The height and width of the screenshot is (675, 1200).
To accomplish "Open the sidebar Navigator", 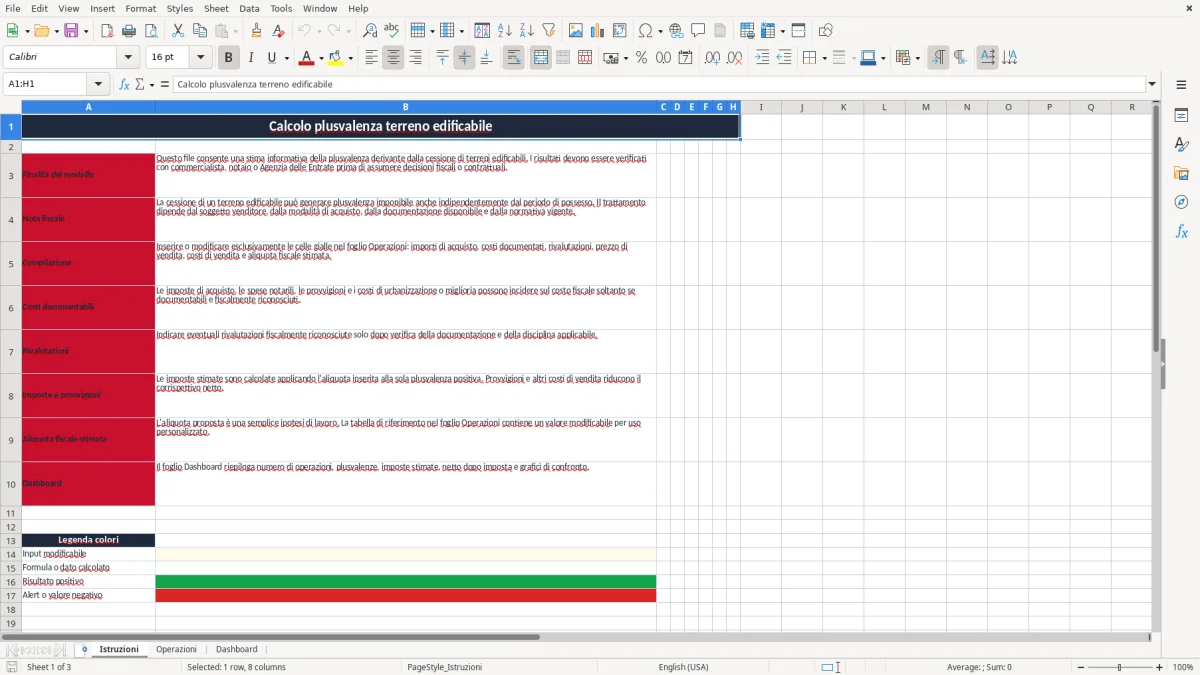I will click(1181, 202).
